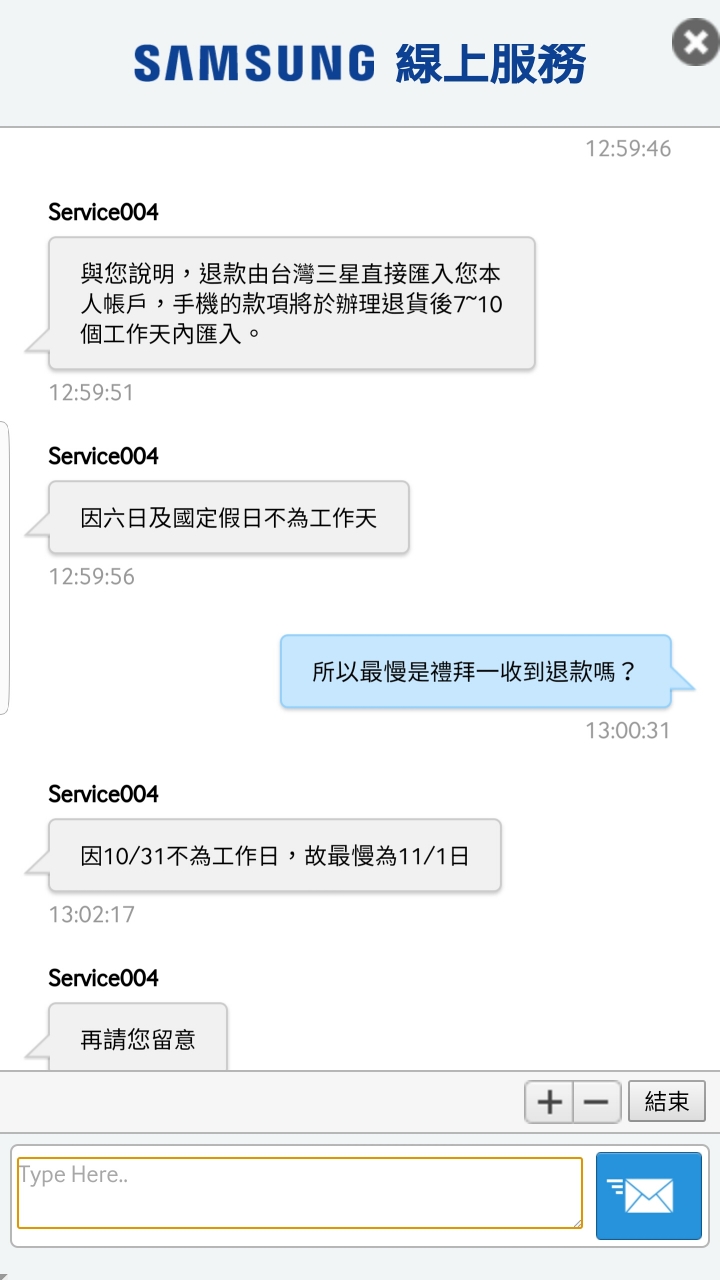Screen dimensions: 720x1280
Task: Focus the Type Here message box
Action: click(x=300, y=1193)
